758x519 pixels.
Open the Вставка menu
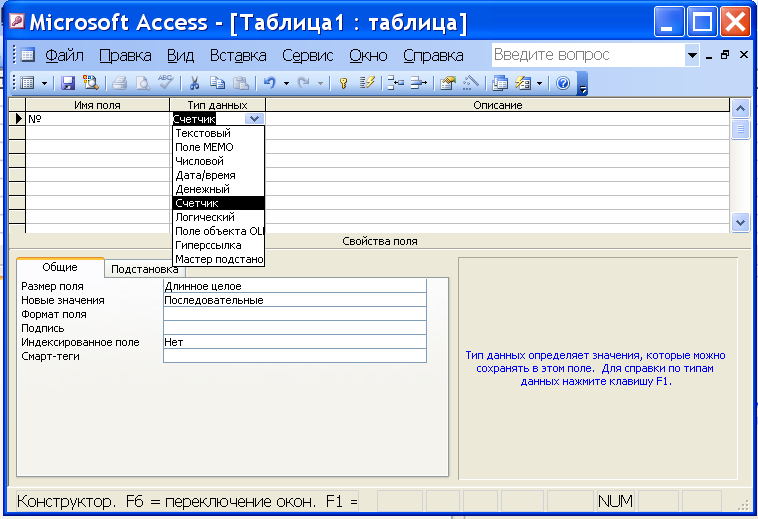[238, 56]
